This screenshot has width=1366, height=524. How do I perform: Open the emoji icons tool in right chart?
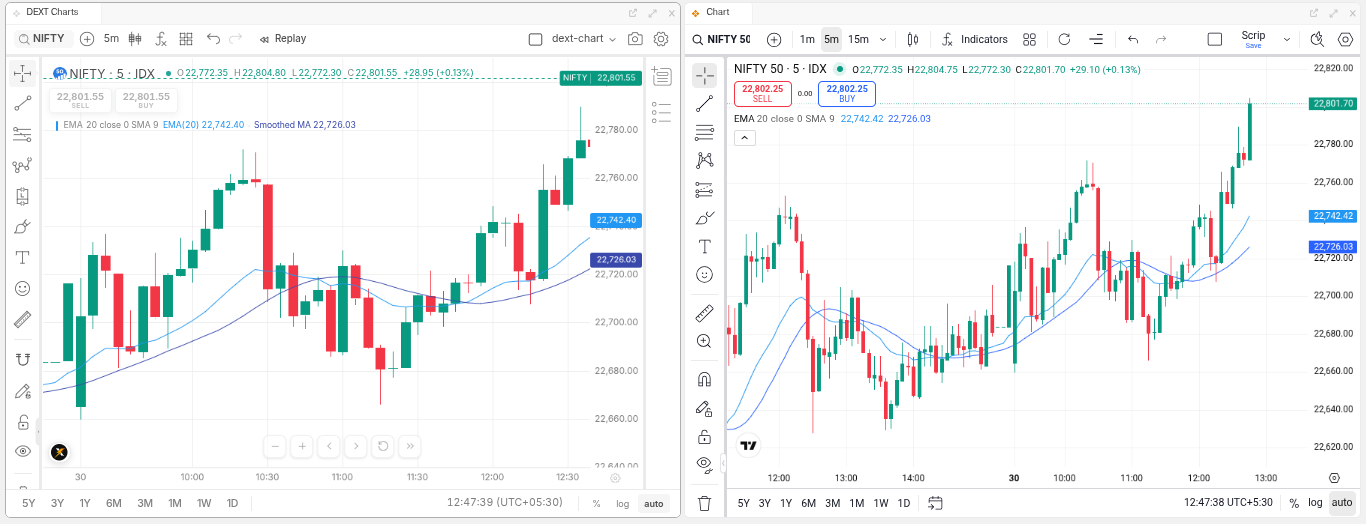(704, 274)
